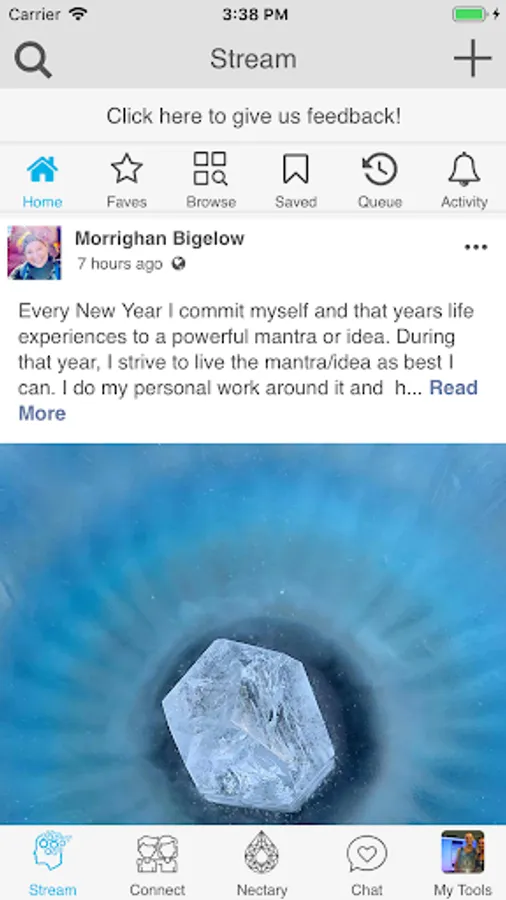
Task: Switch to the Stream tab
Action: [x=52, y=863]
